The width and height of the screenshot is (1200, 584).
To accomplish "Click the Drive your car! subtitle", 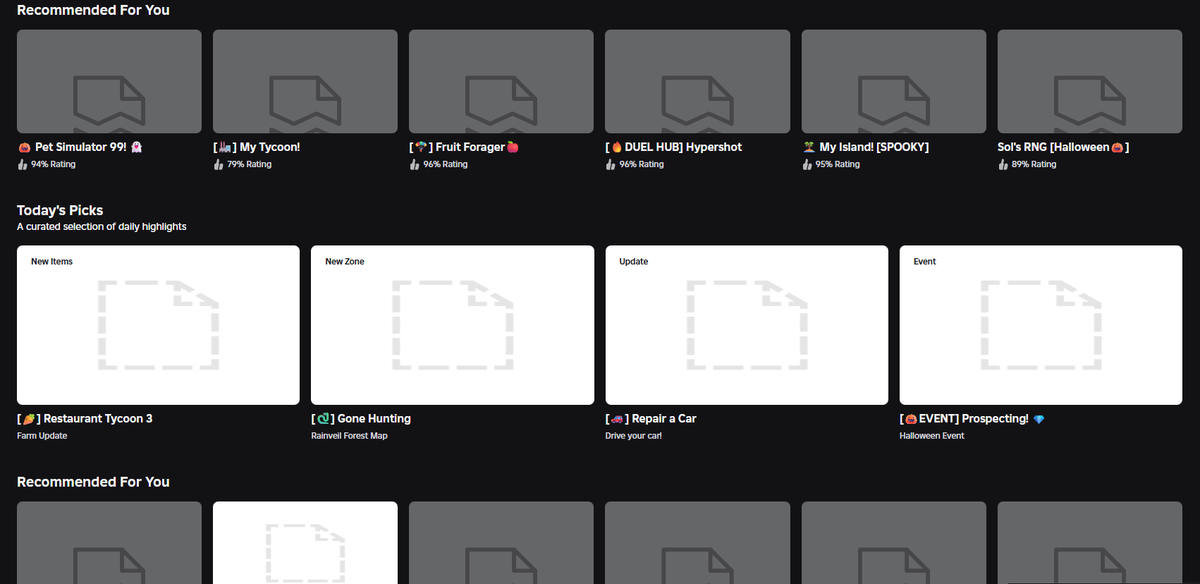I will click(634, 436).
